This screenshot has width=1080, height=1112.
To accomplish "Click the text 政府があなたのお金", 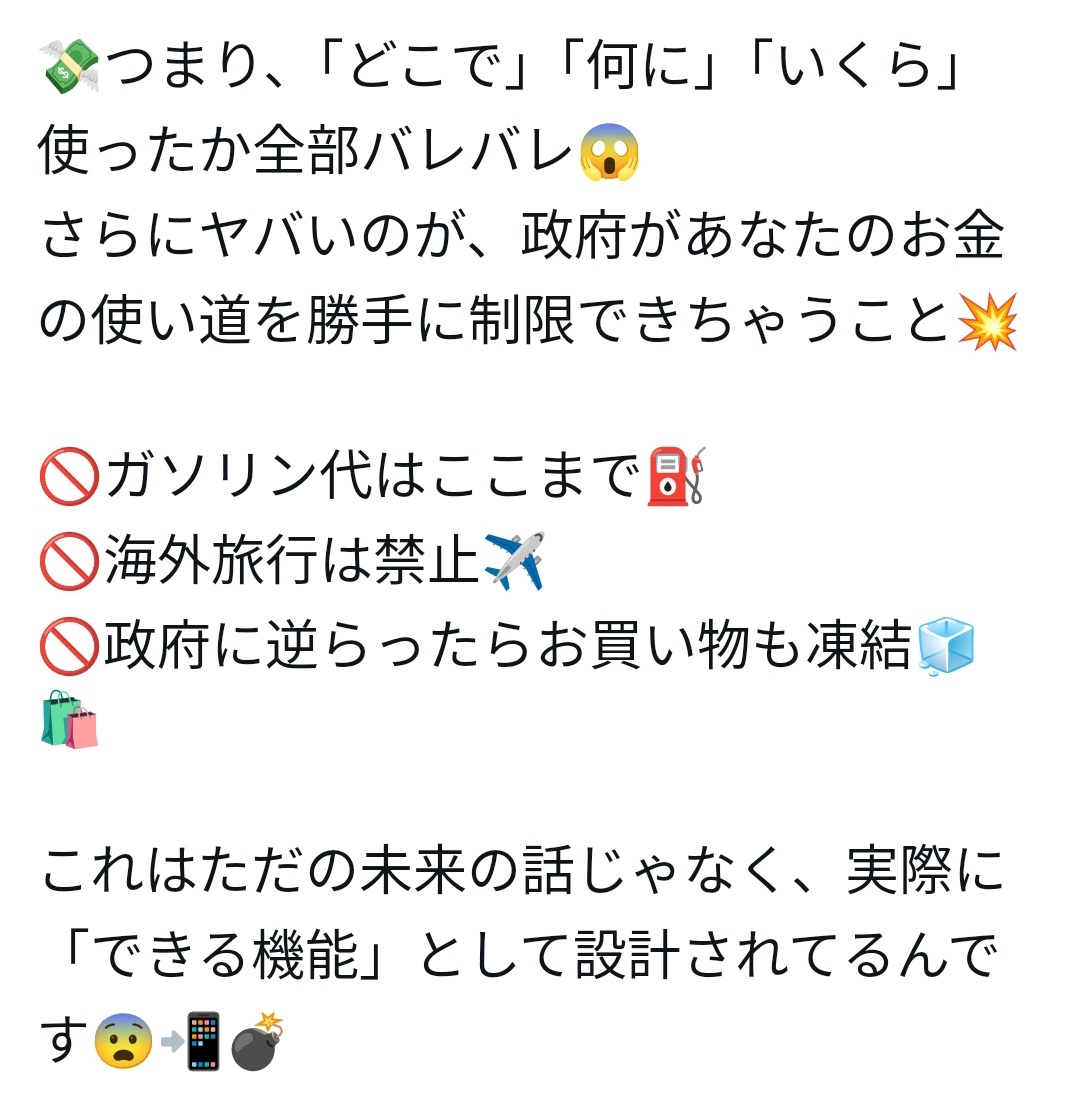I will coord(762,235).
